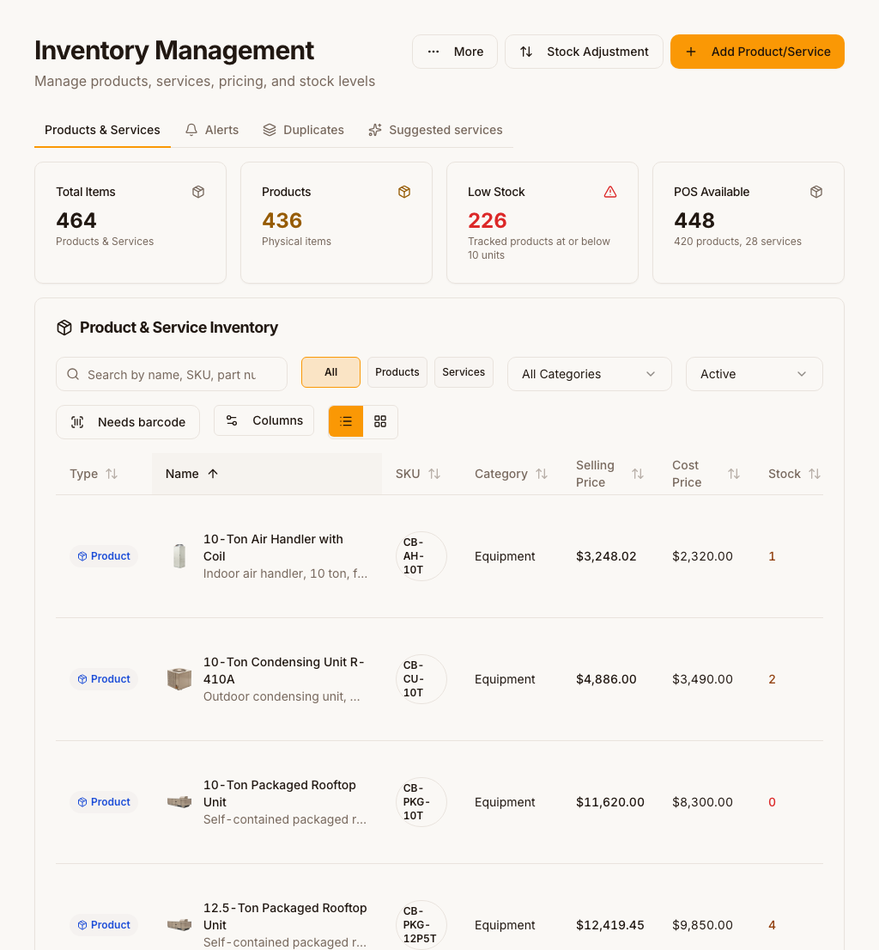Screen dimensions: 879x950
Task: Click the box icon on Products card
Action: 404,192
